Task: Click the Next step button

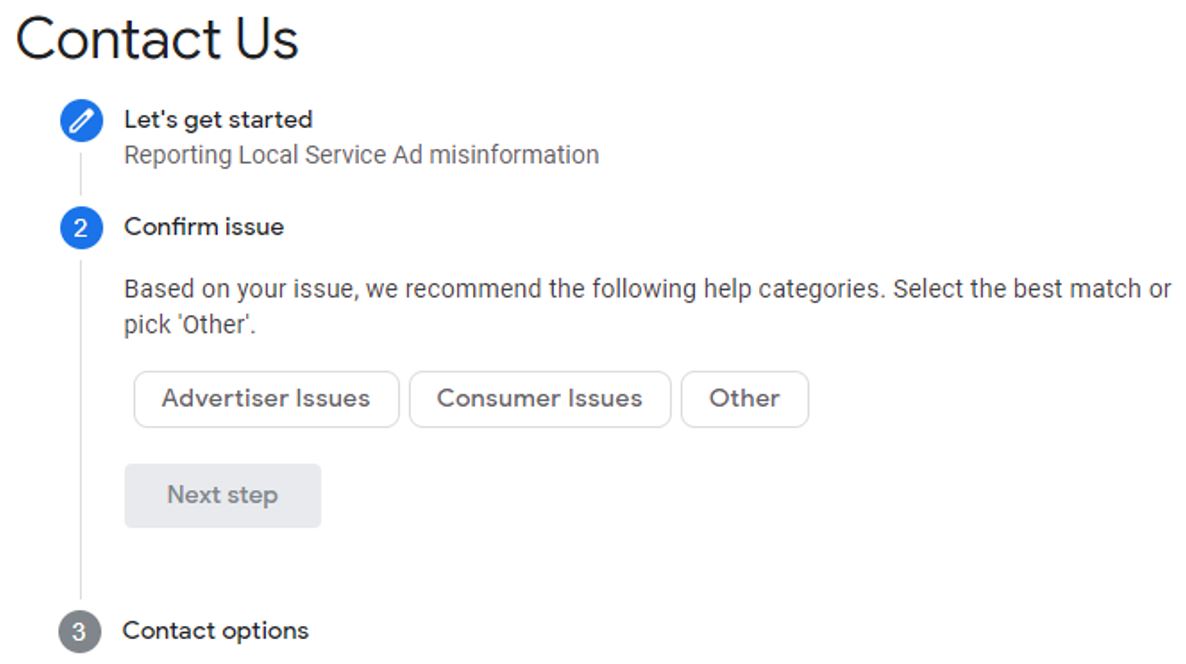Action: [223, 495]
